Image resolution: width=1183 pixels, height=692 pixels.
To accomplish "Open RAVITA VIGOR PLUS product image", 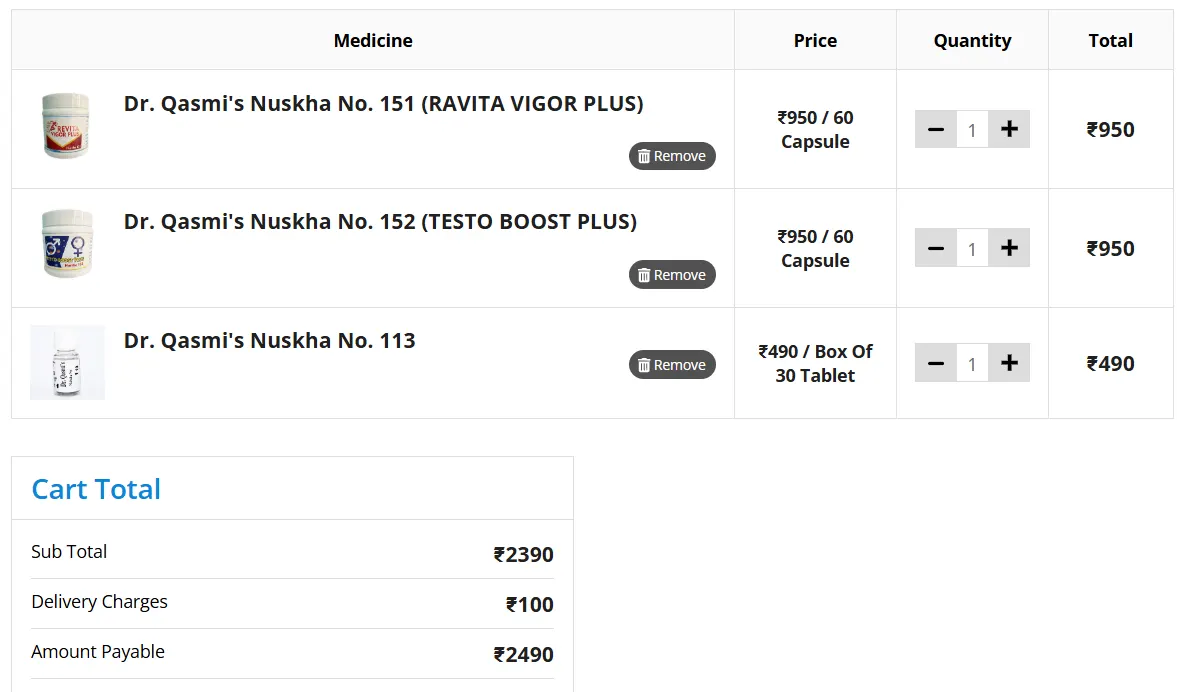I will 67,126.
